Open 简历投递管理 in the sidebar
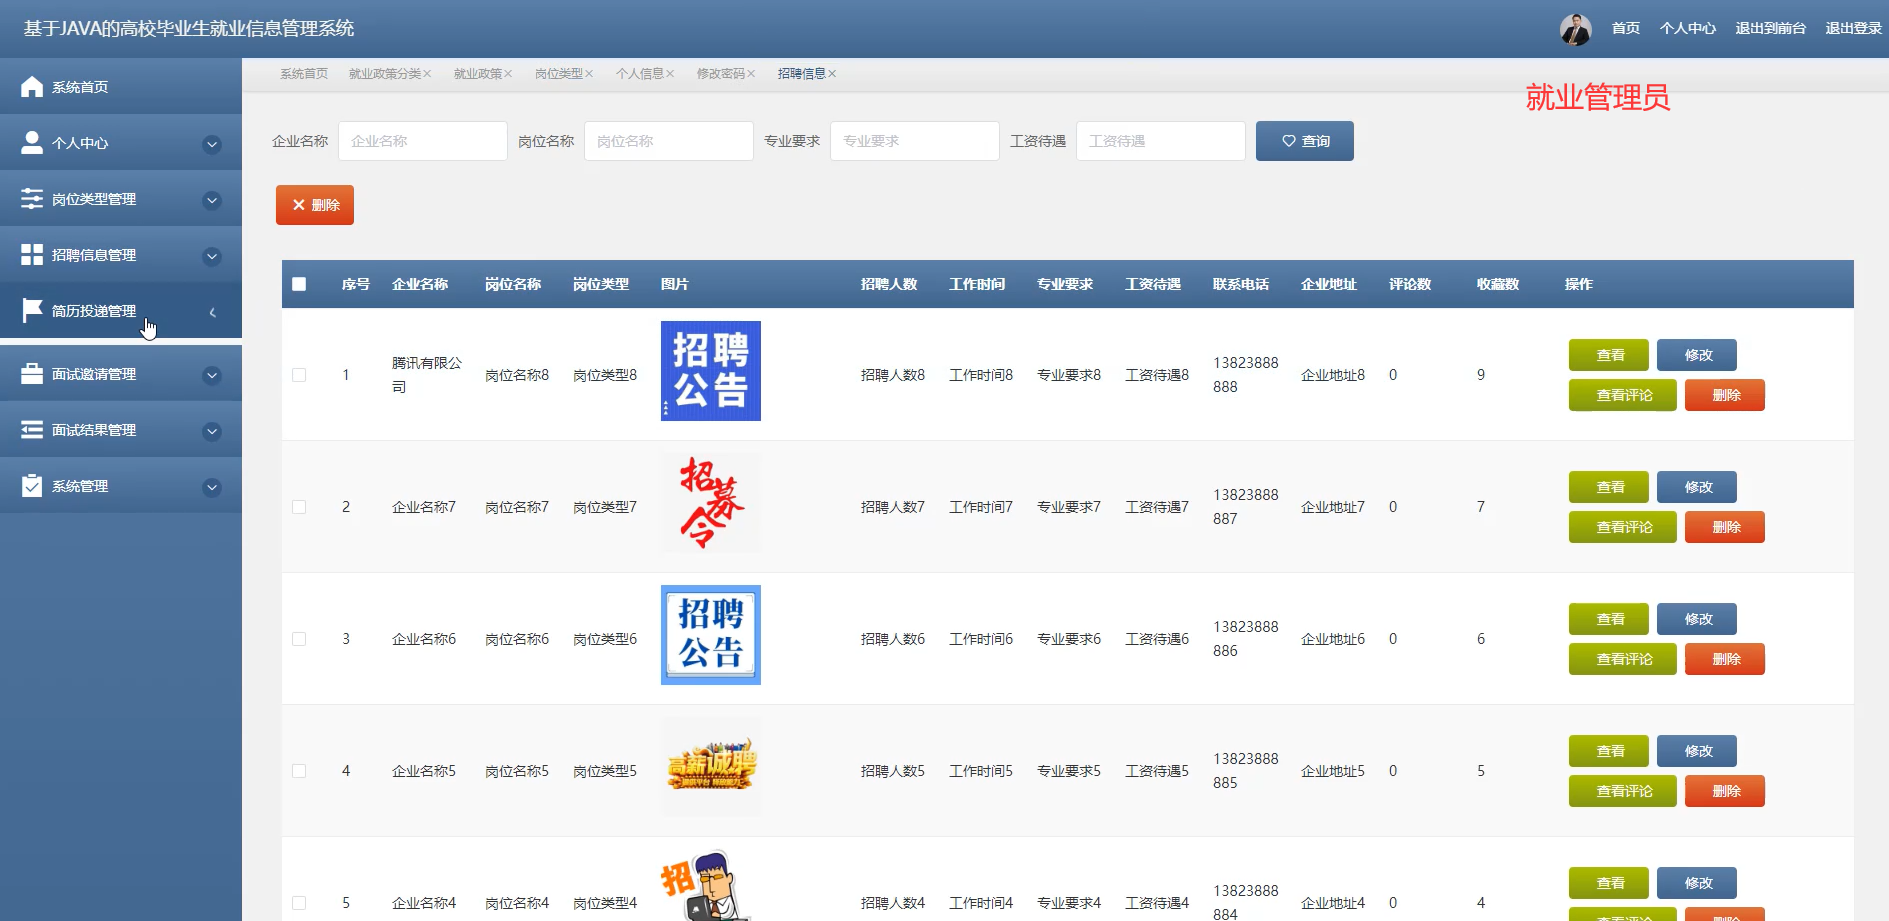The width and height of the screenshot is (1889, 921). [121, 310]
